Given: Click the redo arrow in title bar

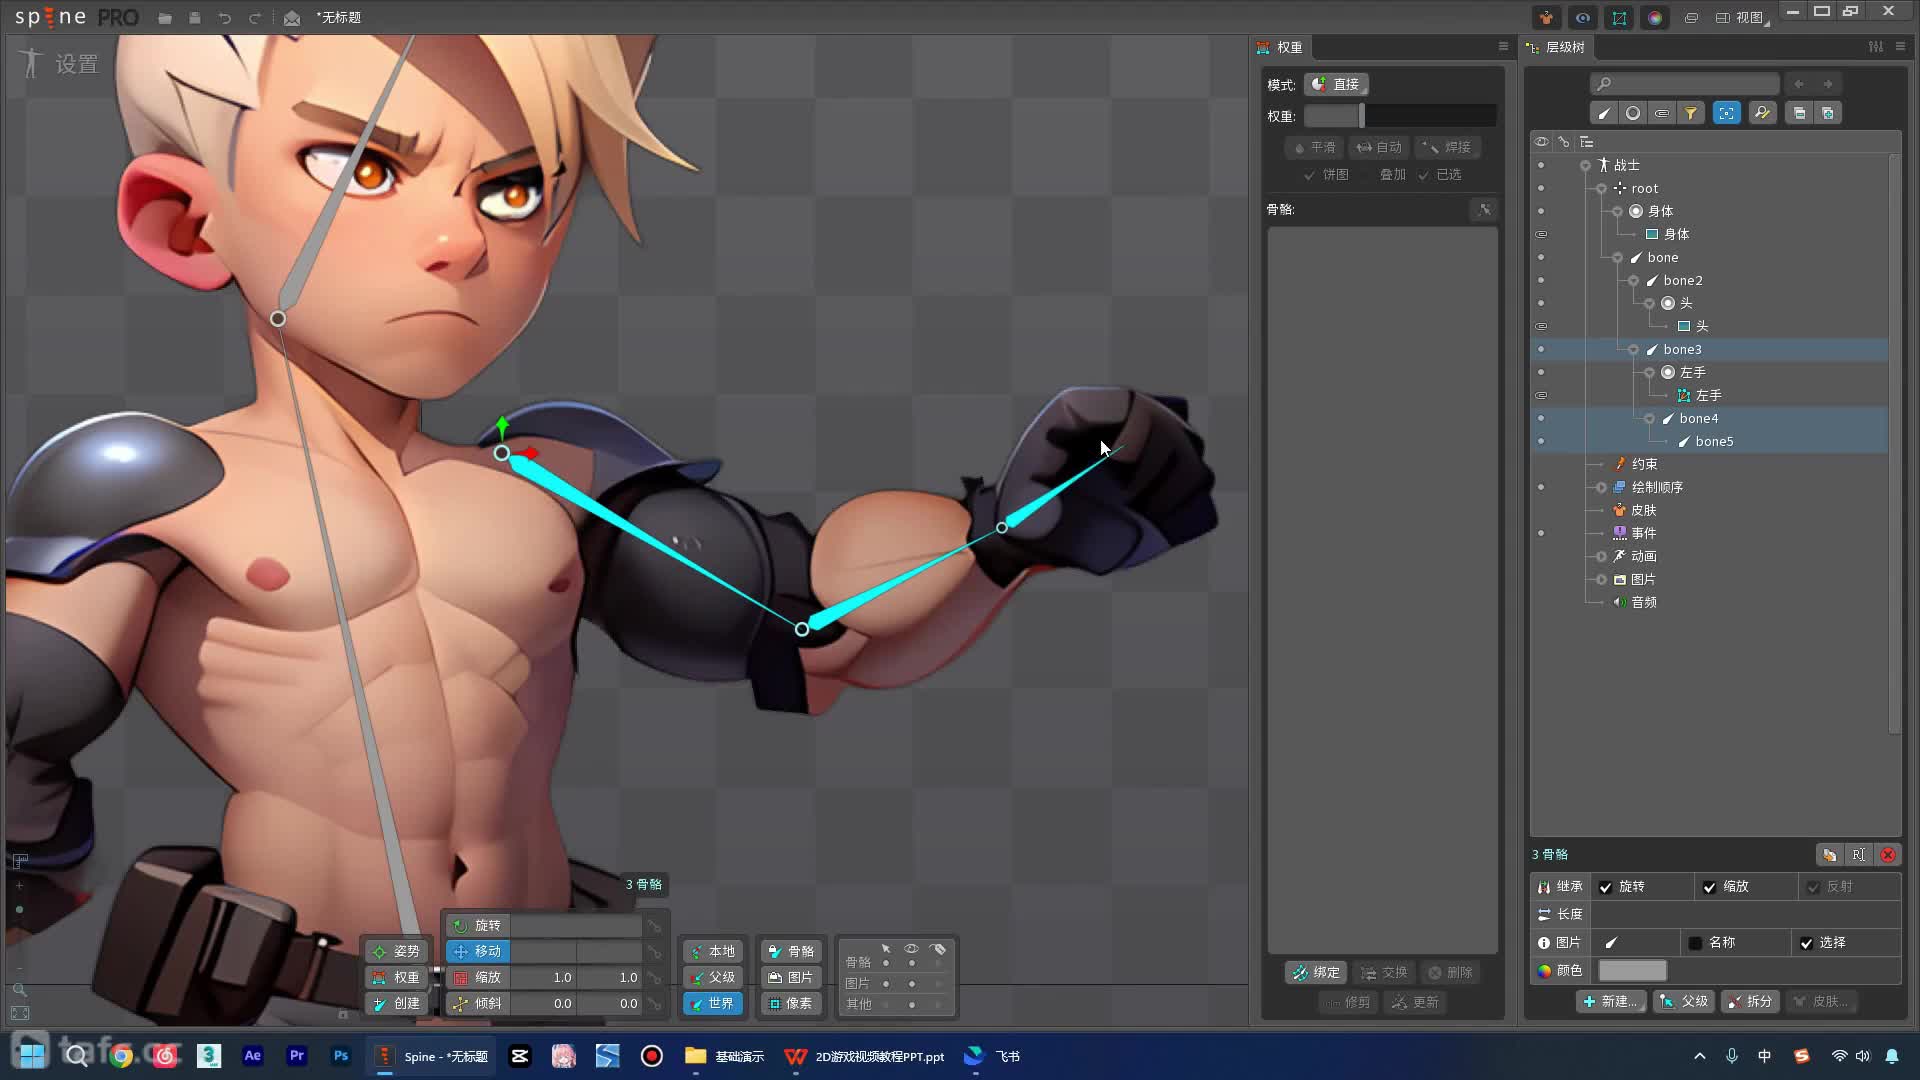Looking at the screenshot, I should click(255, 18).
